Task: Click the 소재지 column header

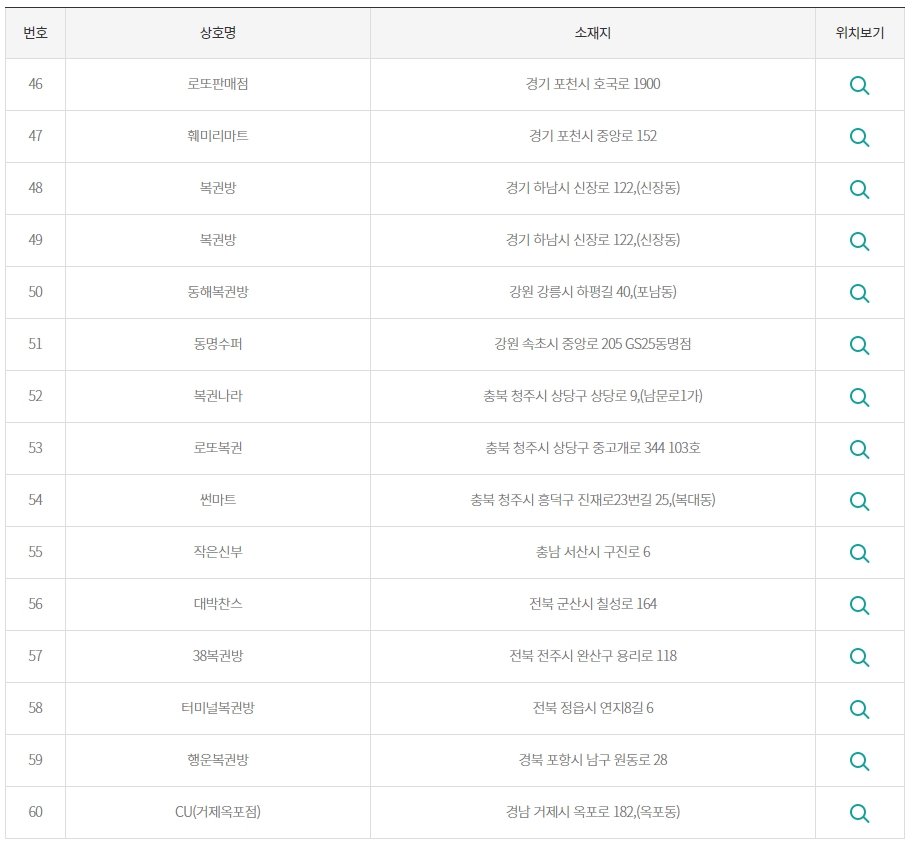Action: [x=593, y=33]
